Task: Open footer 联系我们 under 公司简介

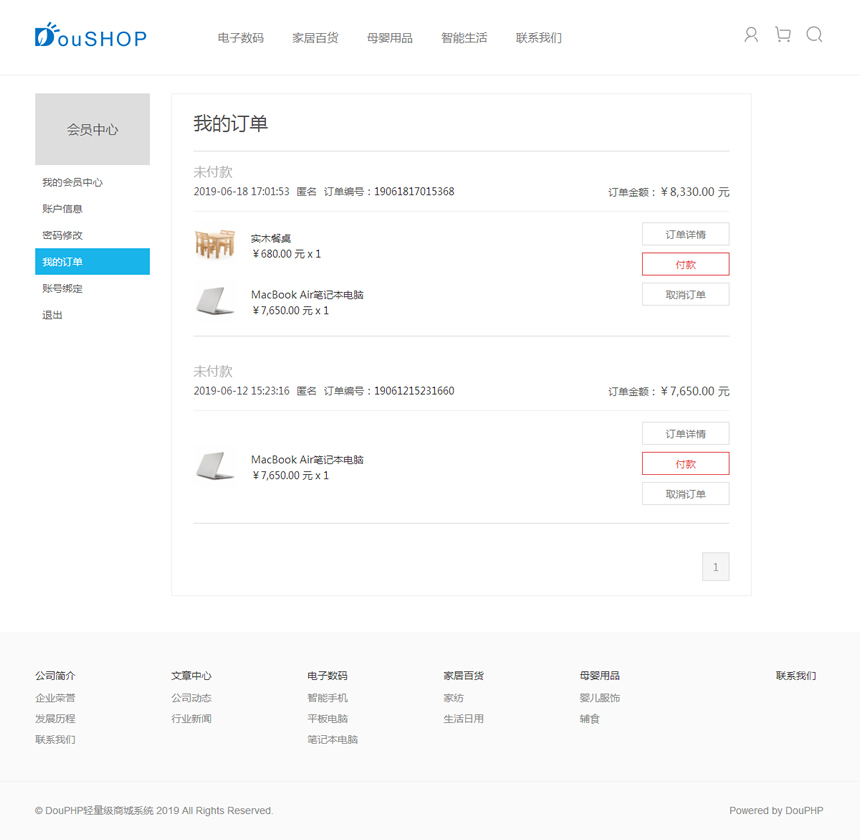Action: click(x=55, y=740)
